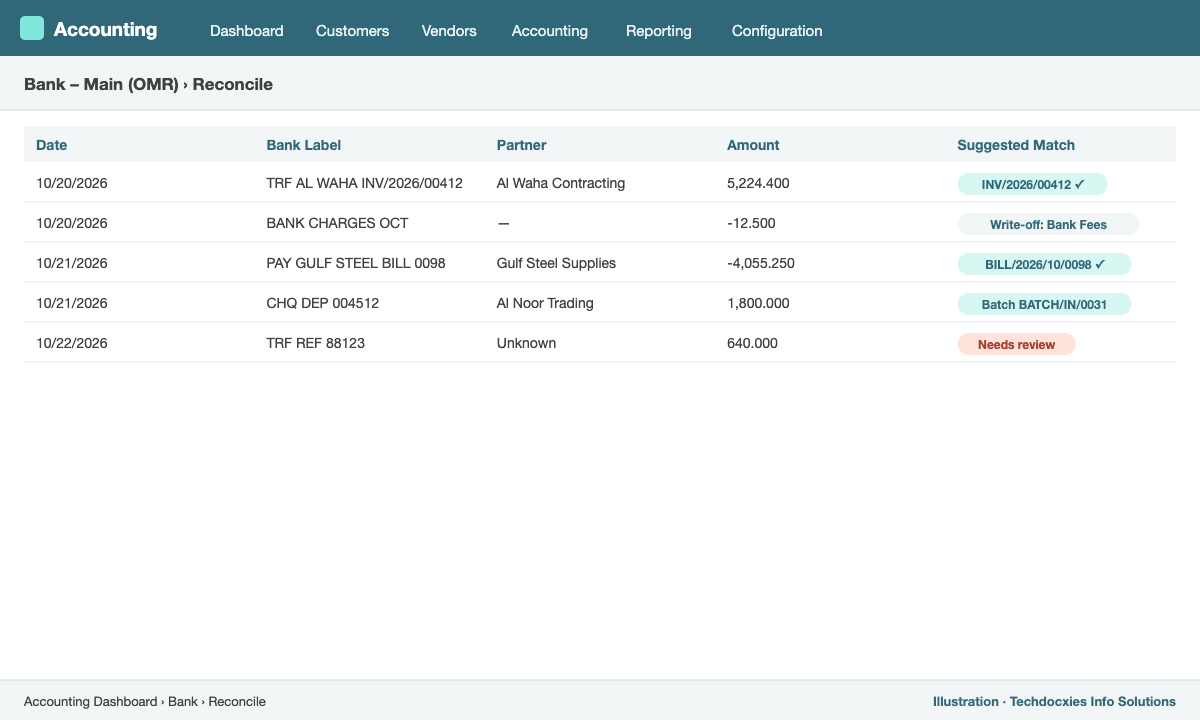
Task: Select the TRF REF 88123 label
Action: coord(316,343)
